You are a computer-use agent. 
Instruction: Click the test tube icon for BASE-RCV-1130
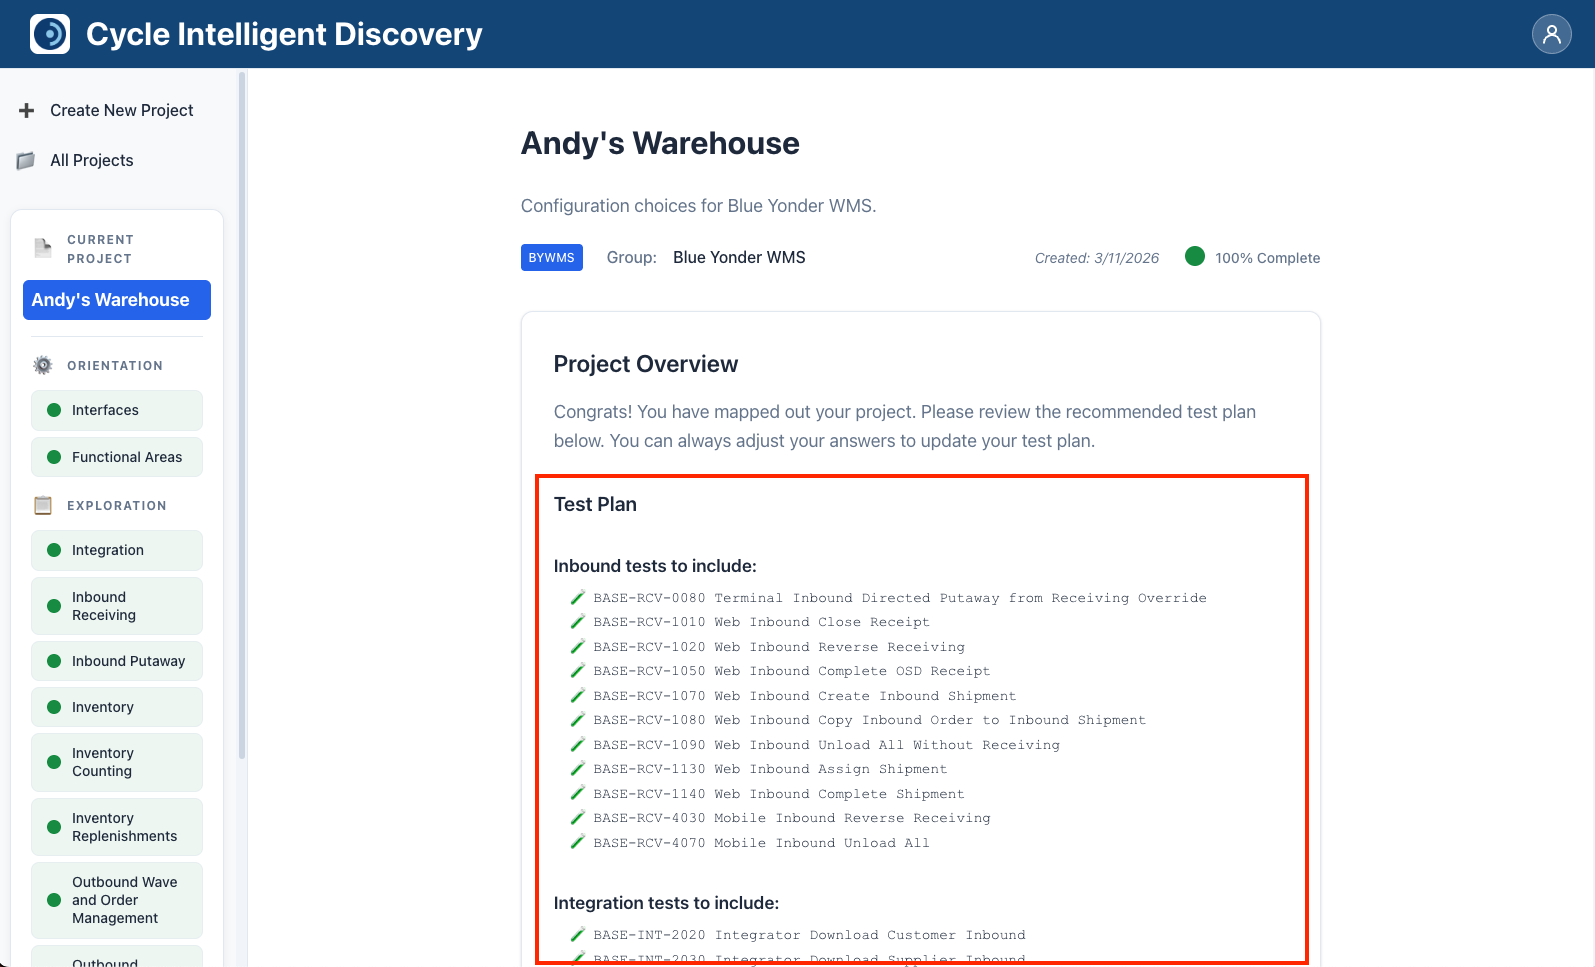pyautogui.click(x=577, y=769)
